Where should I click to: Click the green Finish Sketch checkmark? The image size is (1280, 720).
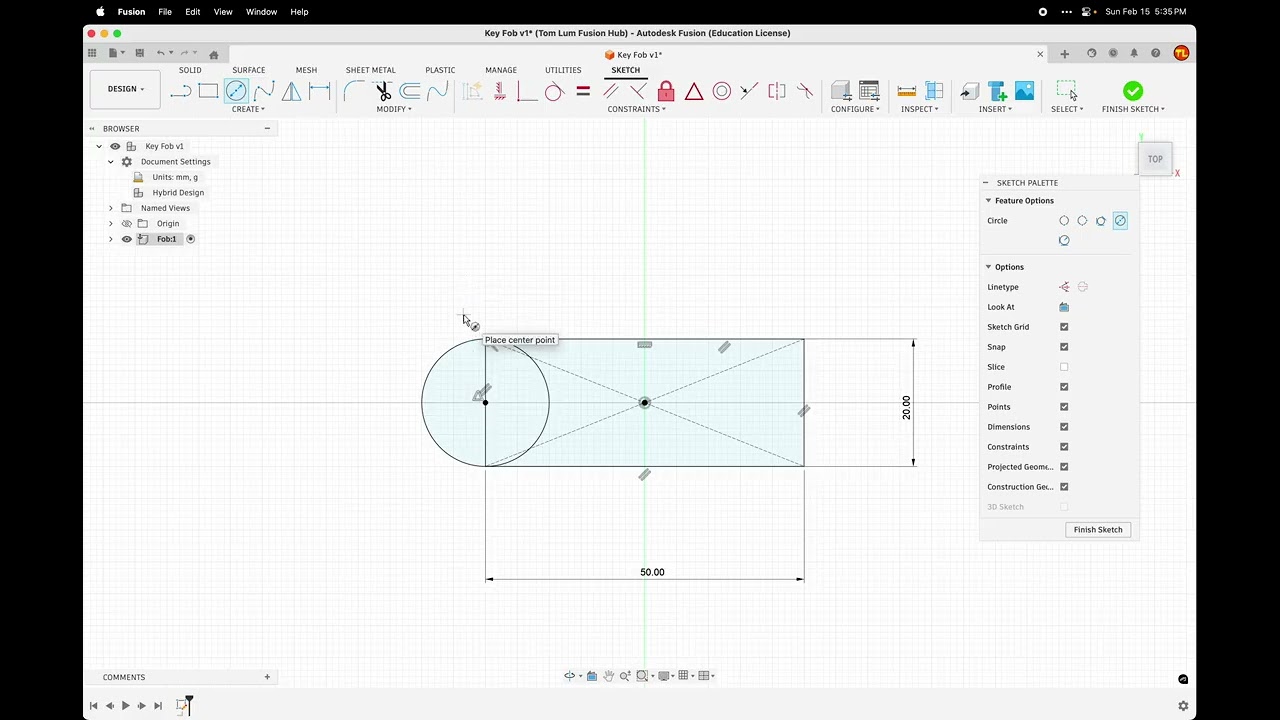pos(1133,91)
